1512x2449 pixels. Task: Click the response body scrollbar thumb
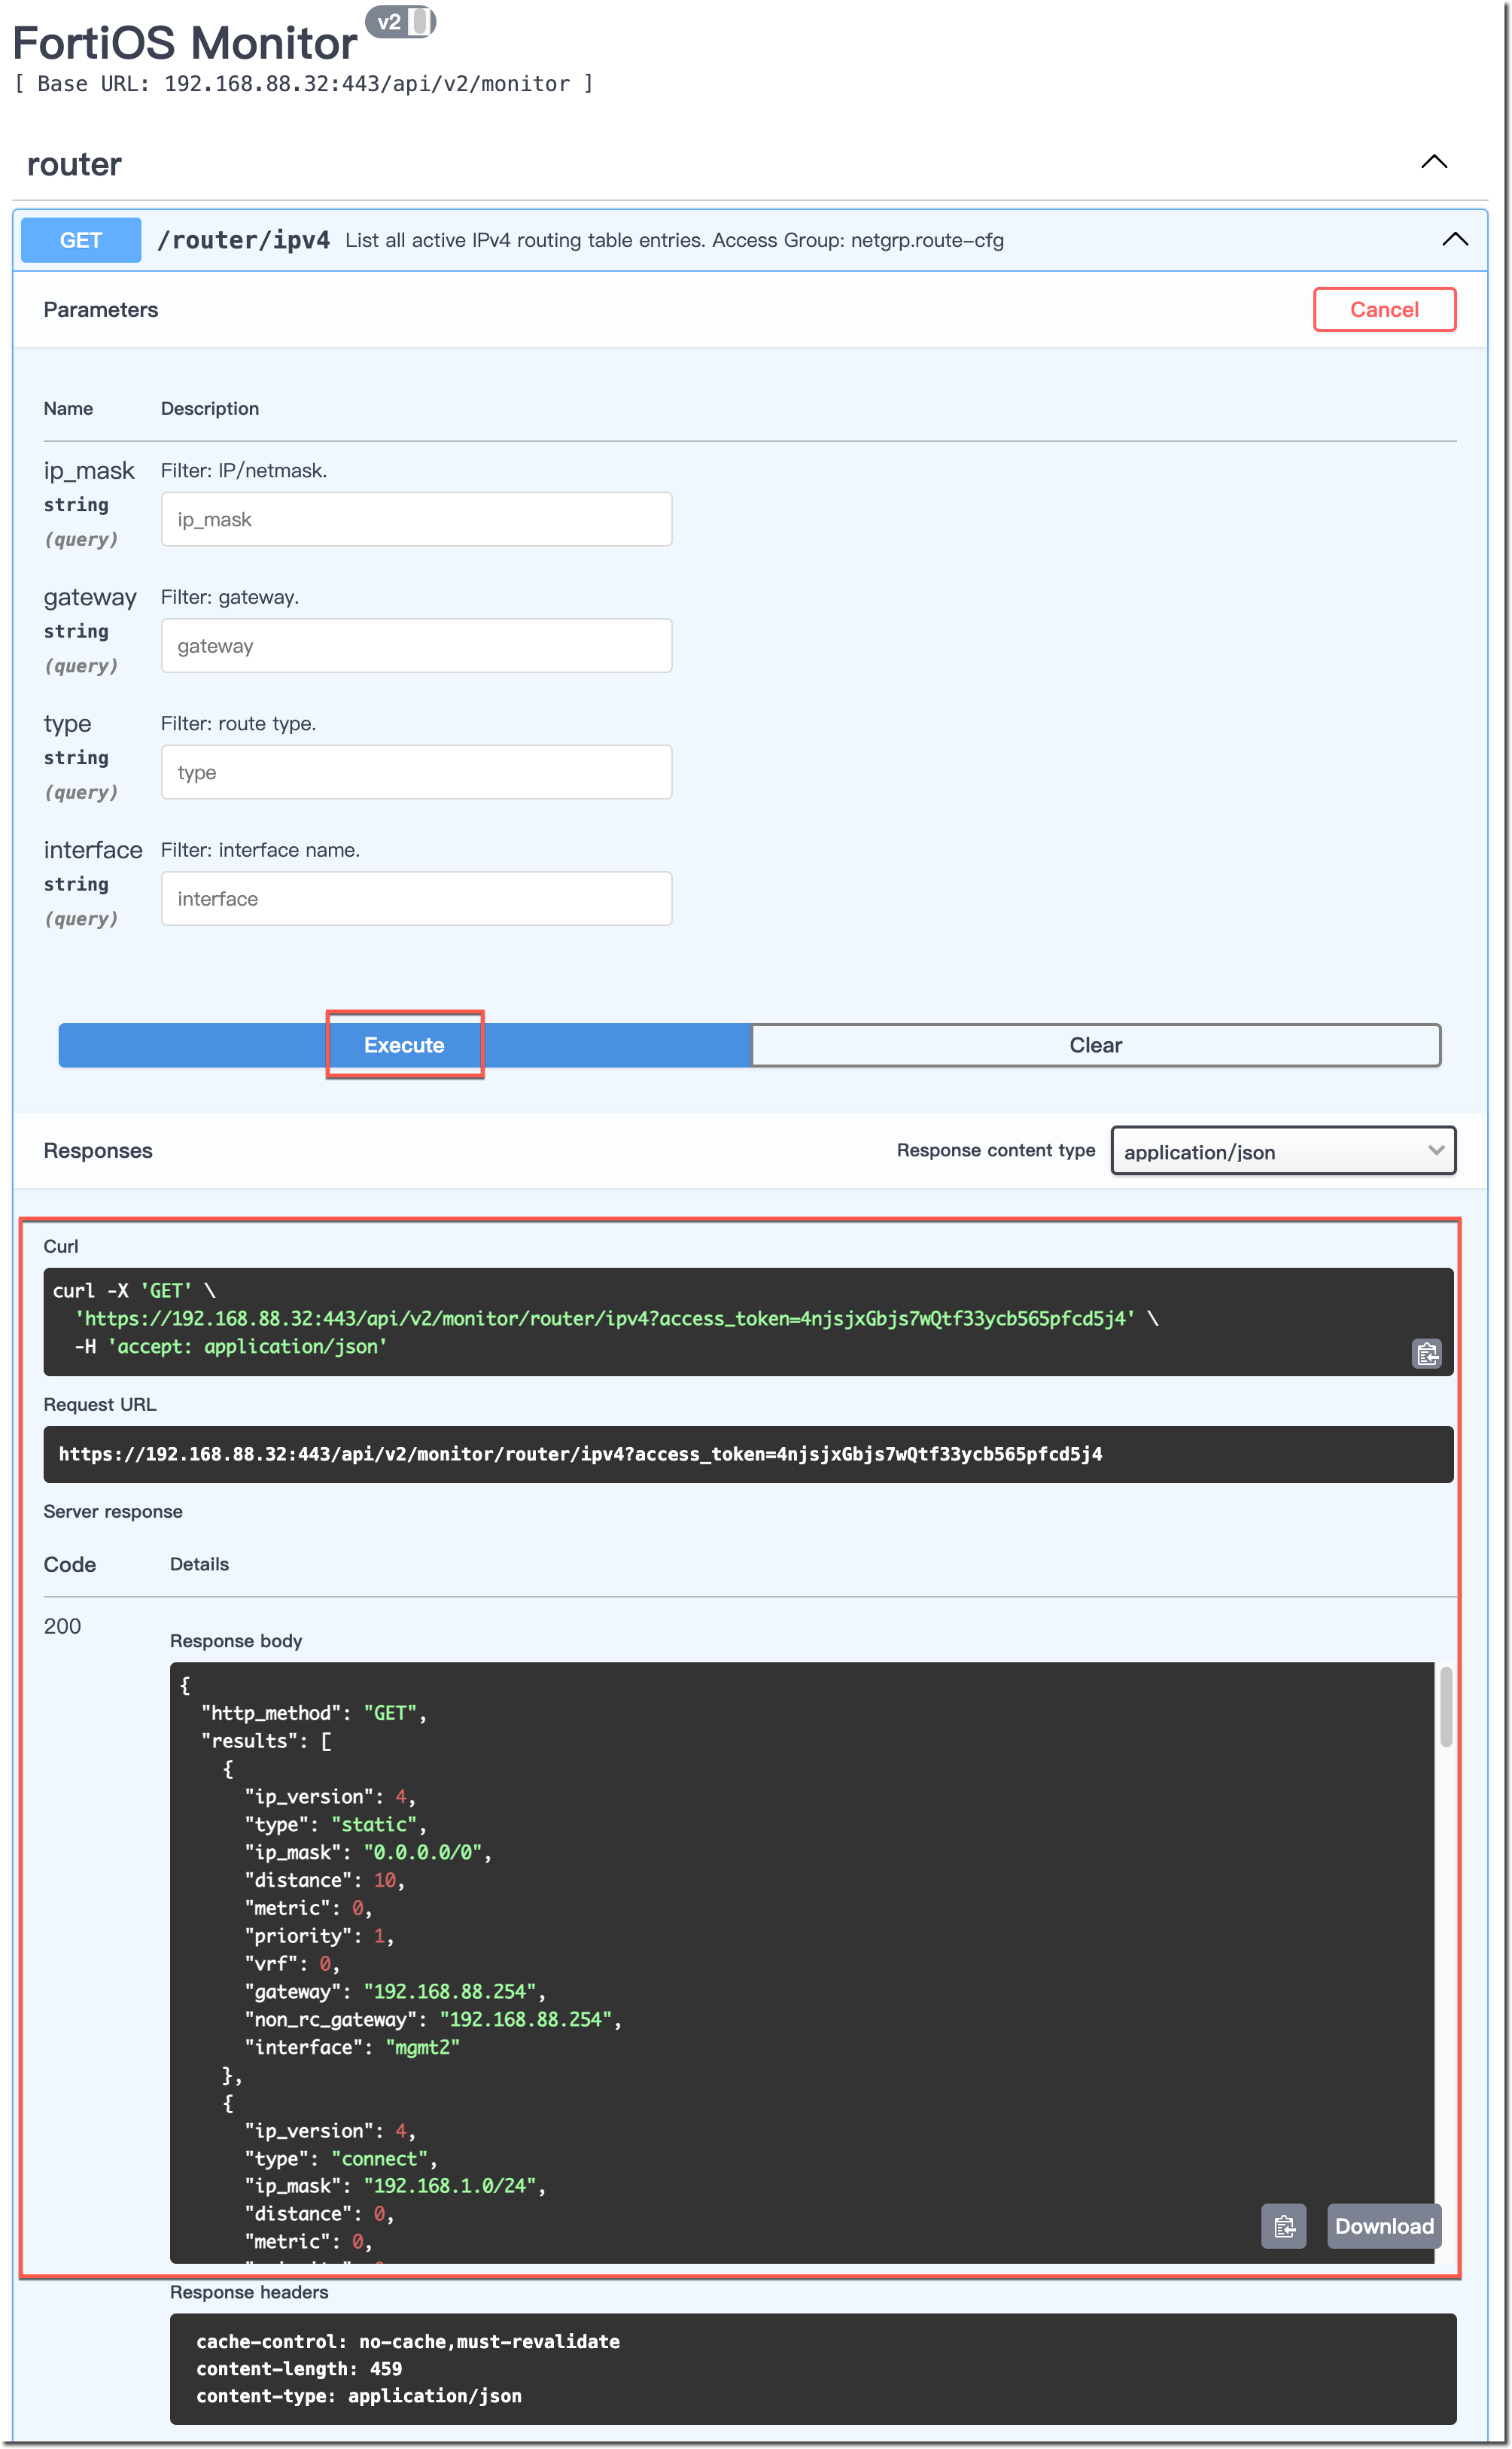point(1445,1706)
